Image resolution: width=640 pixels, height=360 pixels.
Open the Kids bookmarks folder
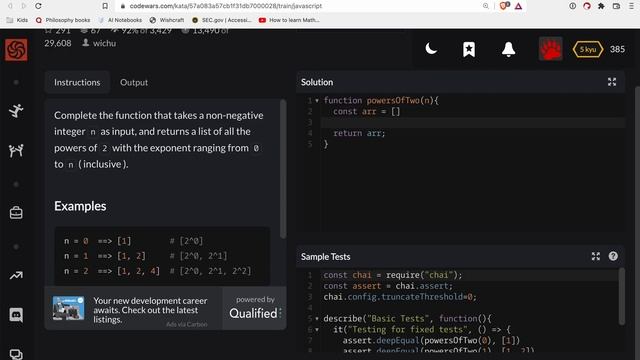[x=18, y=20]
